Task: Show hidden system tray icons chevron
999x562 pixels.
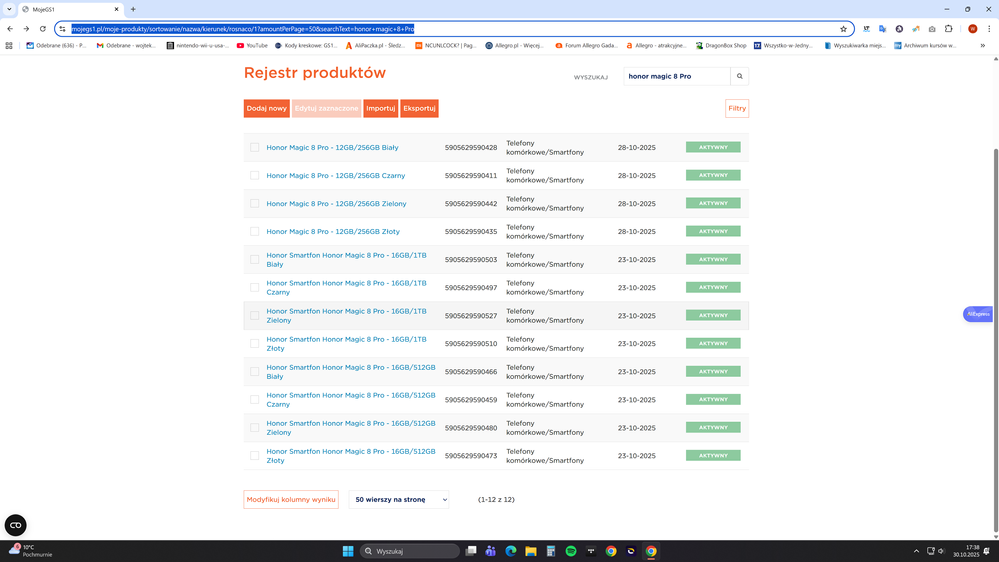Action: (916, 551)
